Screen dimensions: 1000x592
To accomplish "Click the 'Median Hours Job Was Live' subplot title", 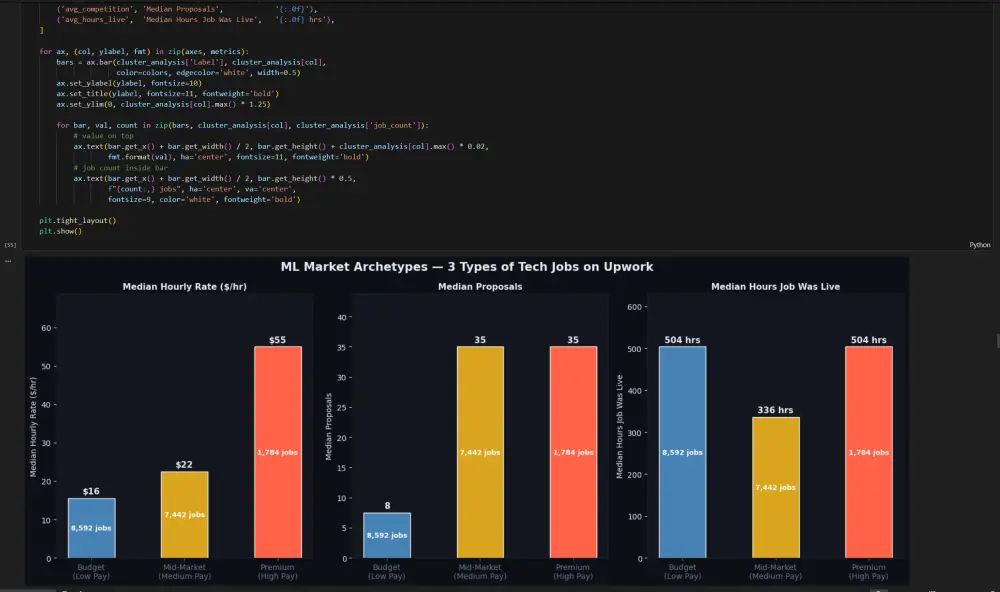I will pos(775,287).
